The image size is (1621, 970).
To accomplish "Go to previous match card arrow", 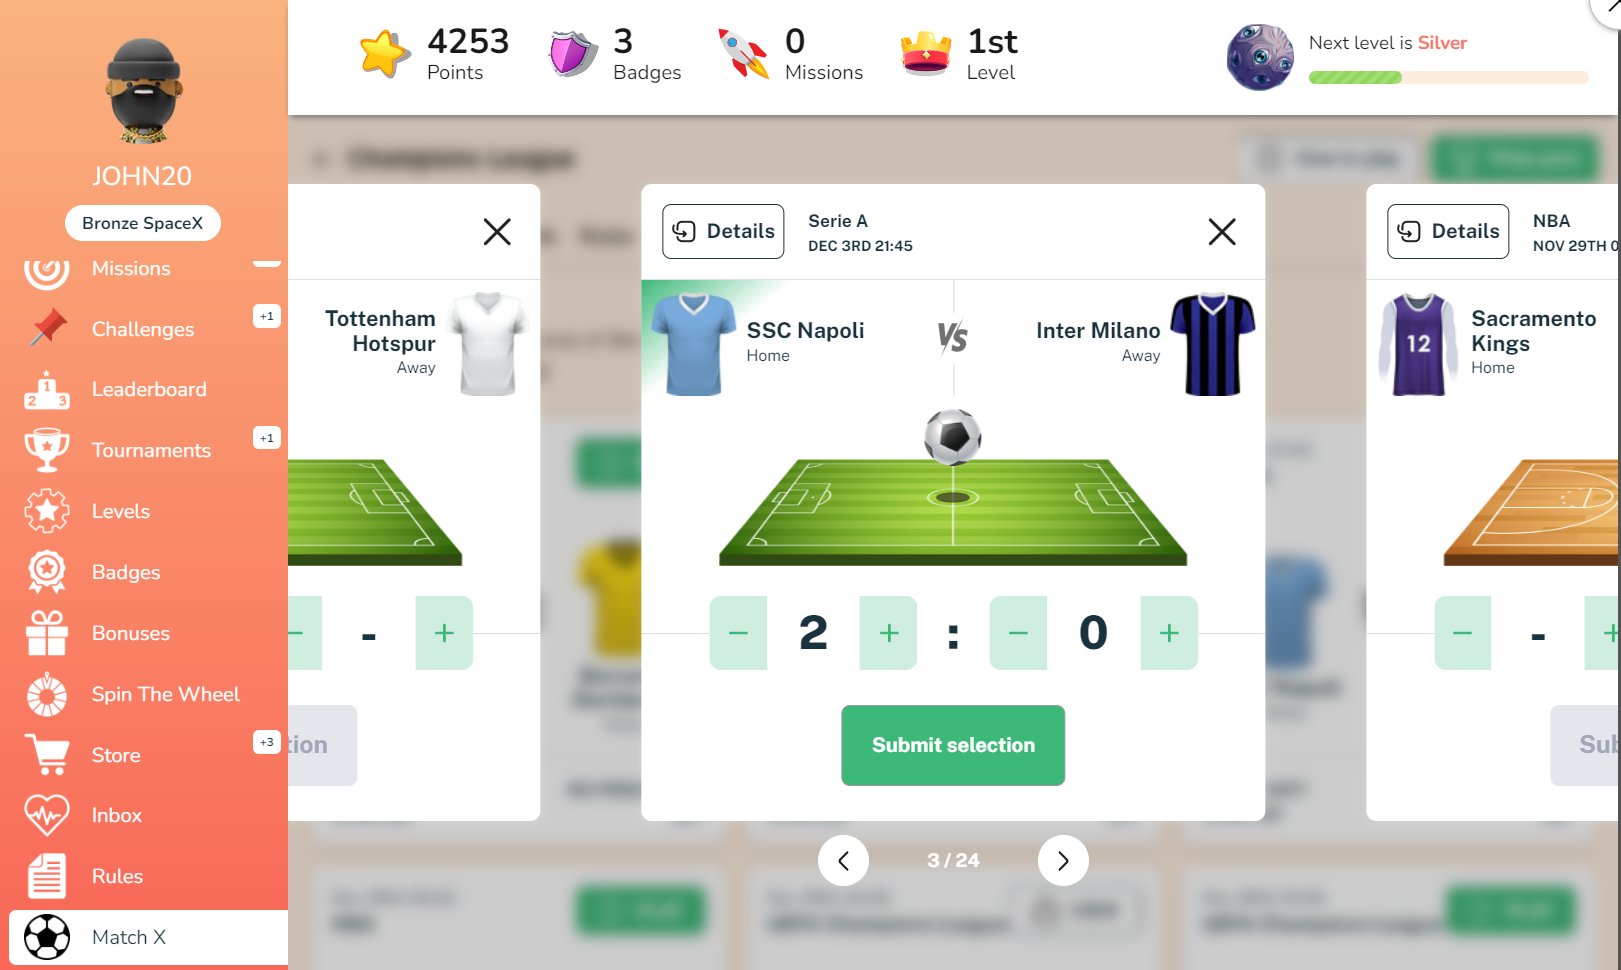I will point(843,860).
